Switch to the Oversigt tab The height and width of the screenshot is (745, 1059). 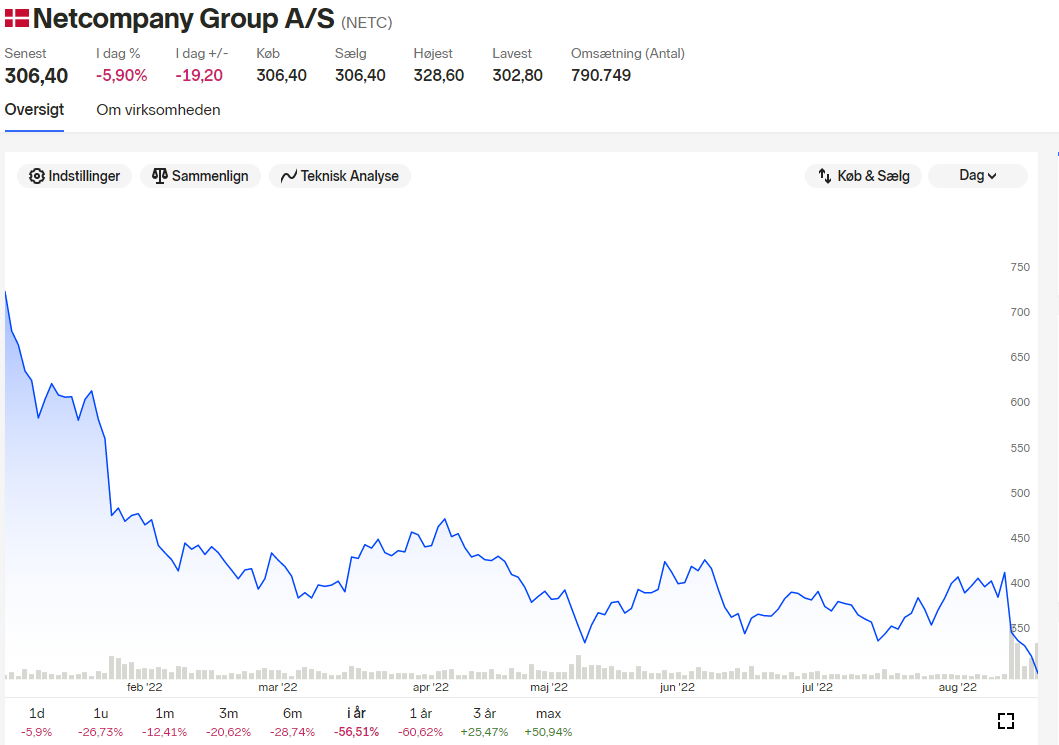click(x=34, y=110)
